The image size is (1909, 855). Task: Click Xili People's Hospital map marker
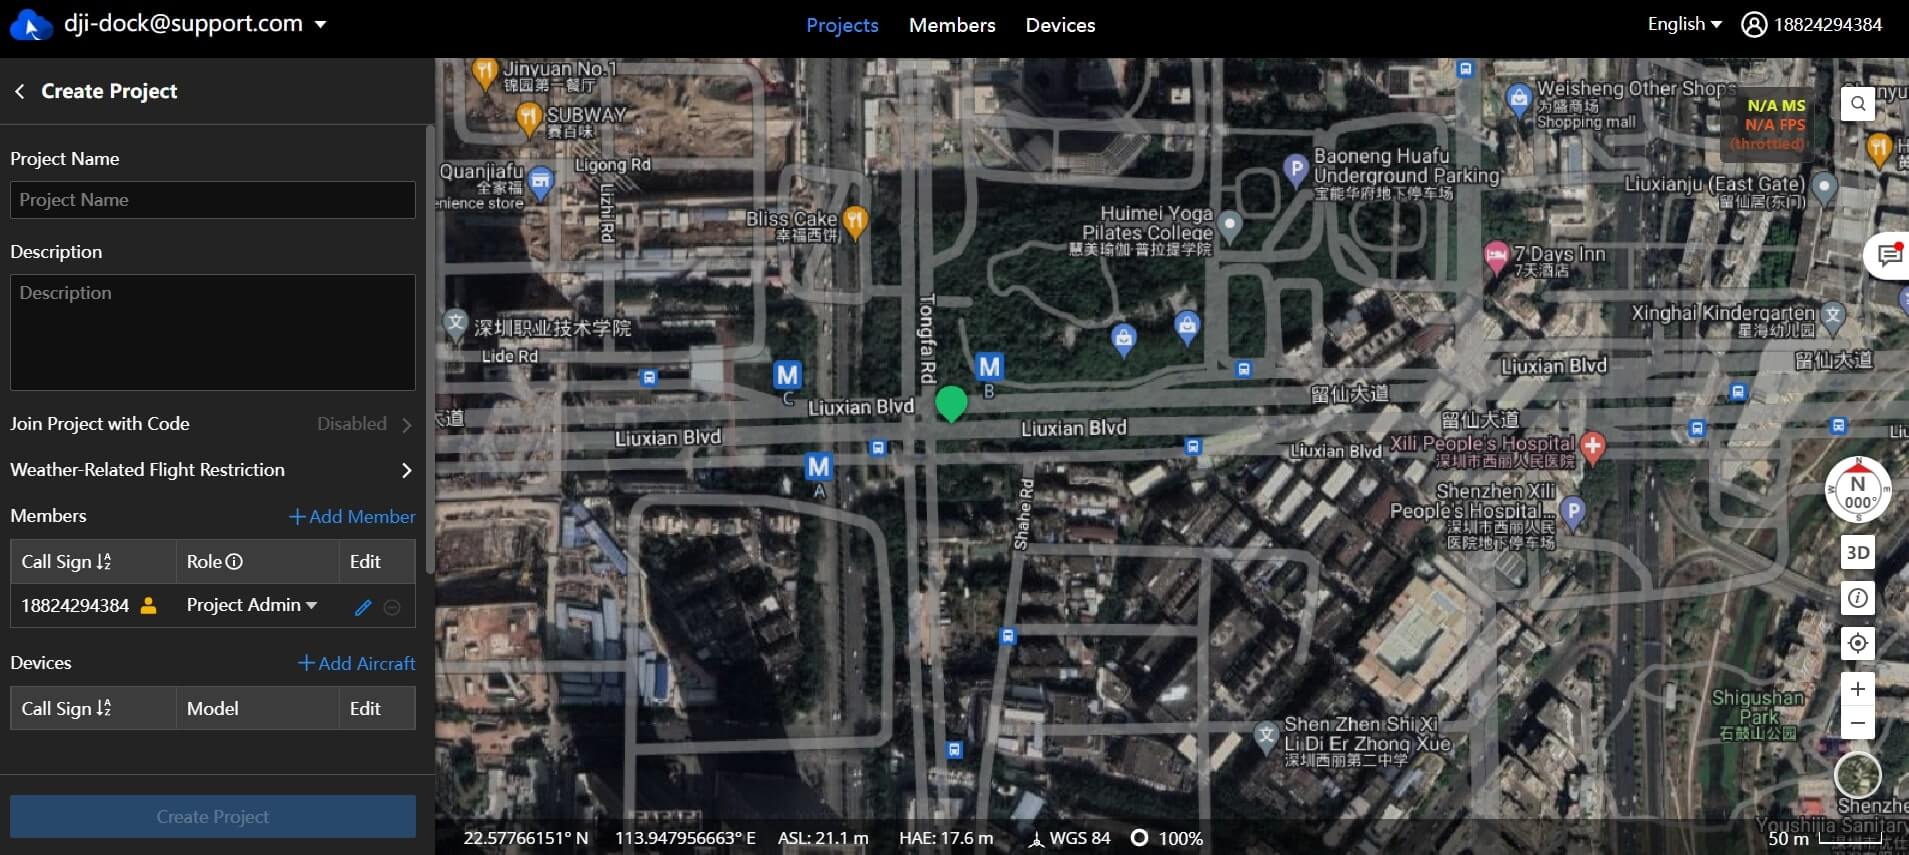coord(1593,446)
